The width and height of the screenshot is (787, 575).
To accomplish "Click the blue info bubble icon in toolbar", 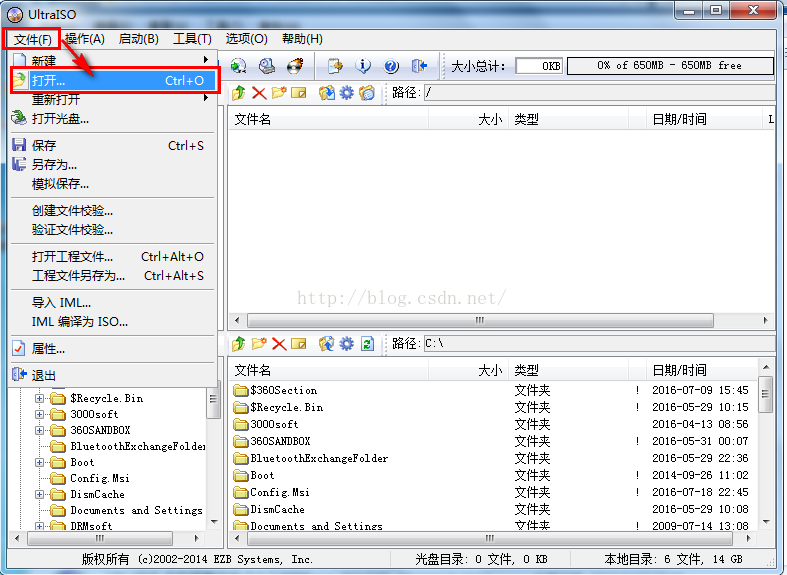I will (x=363, y=66).
